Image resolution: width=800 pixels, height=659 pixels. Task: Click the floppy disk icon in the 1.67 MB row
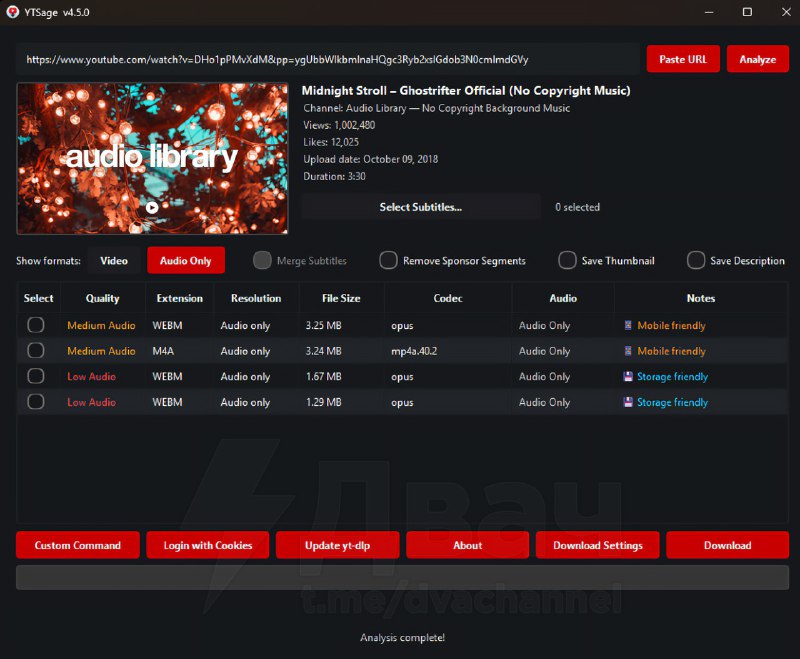point(628,376)
